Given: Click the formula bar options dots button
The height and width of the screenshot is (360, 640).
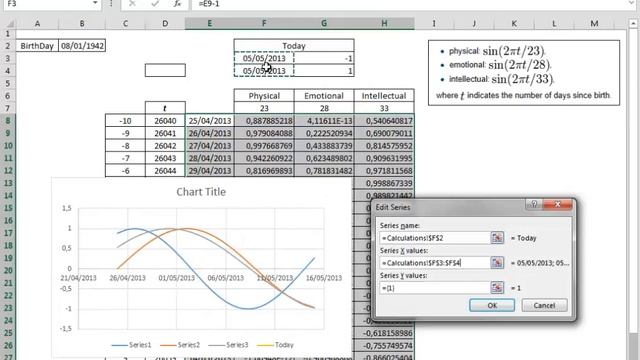Looking at the screenshot, I should point(111,4).
